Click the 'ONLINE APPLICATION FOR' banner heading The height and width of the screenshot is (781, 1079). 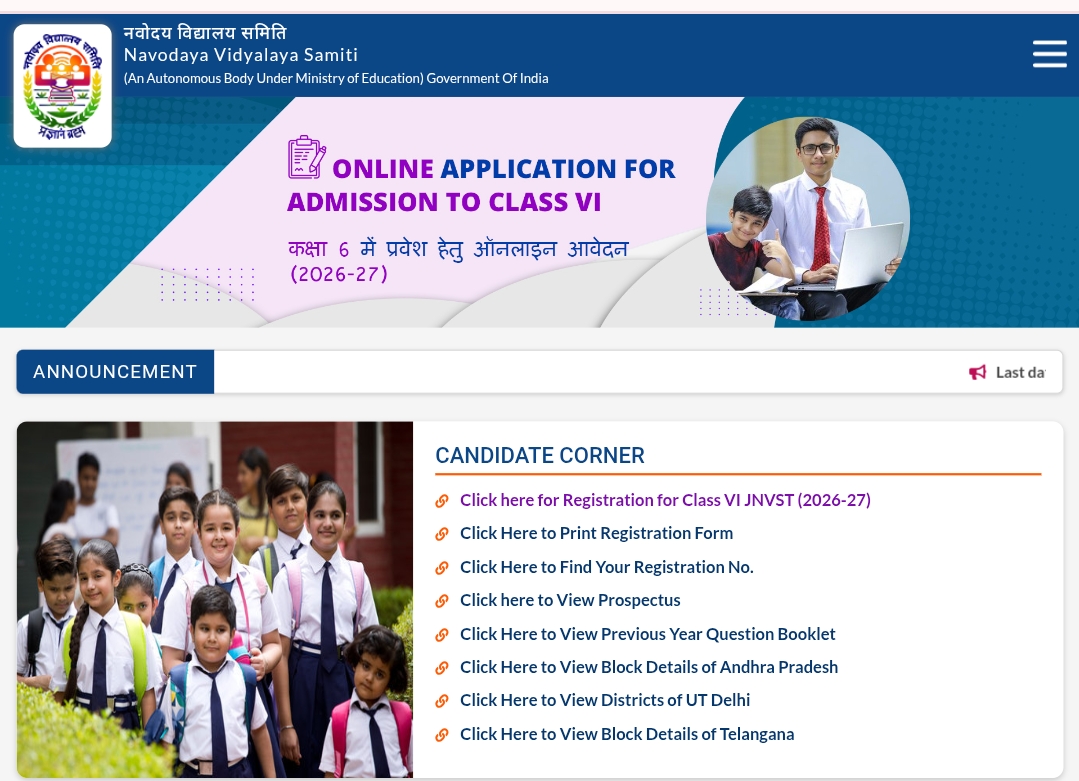click(x=504, y=169)
